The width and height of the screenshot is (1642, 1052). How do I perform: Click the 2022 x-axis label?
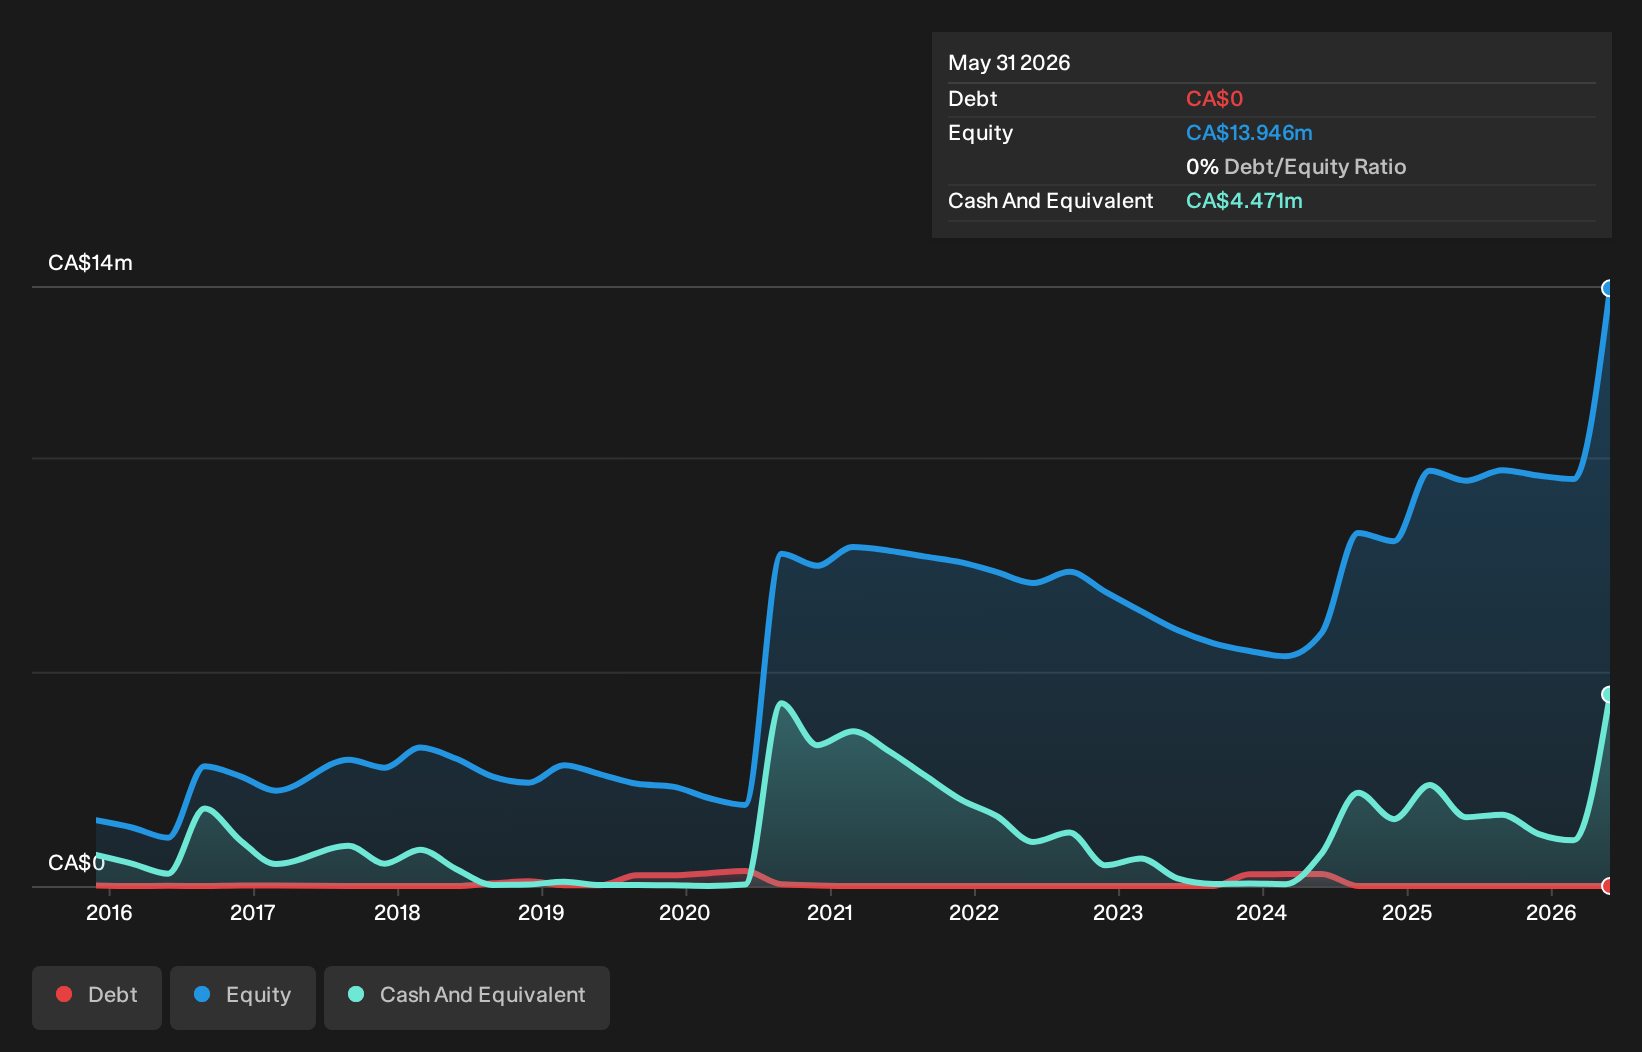tap(974, 913)
